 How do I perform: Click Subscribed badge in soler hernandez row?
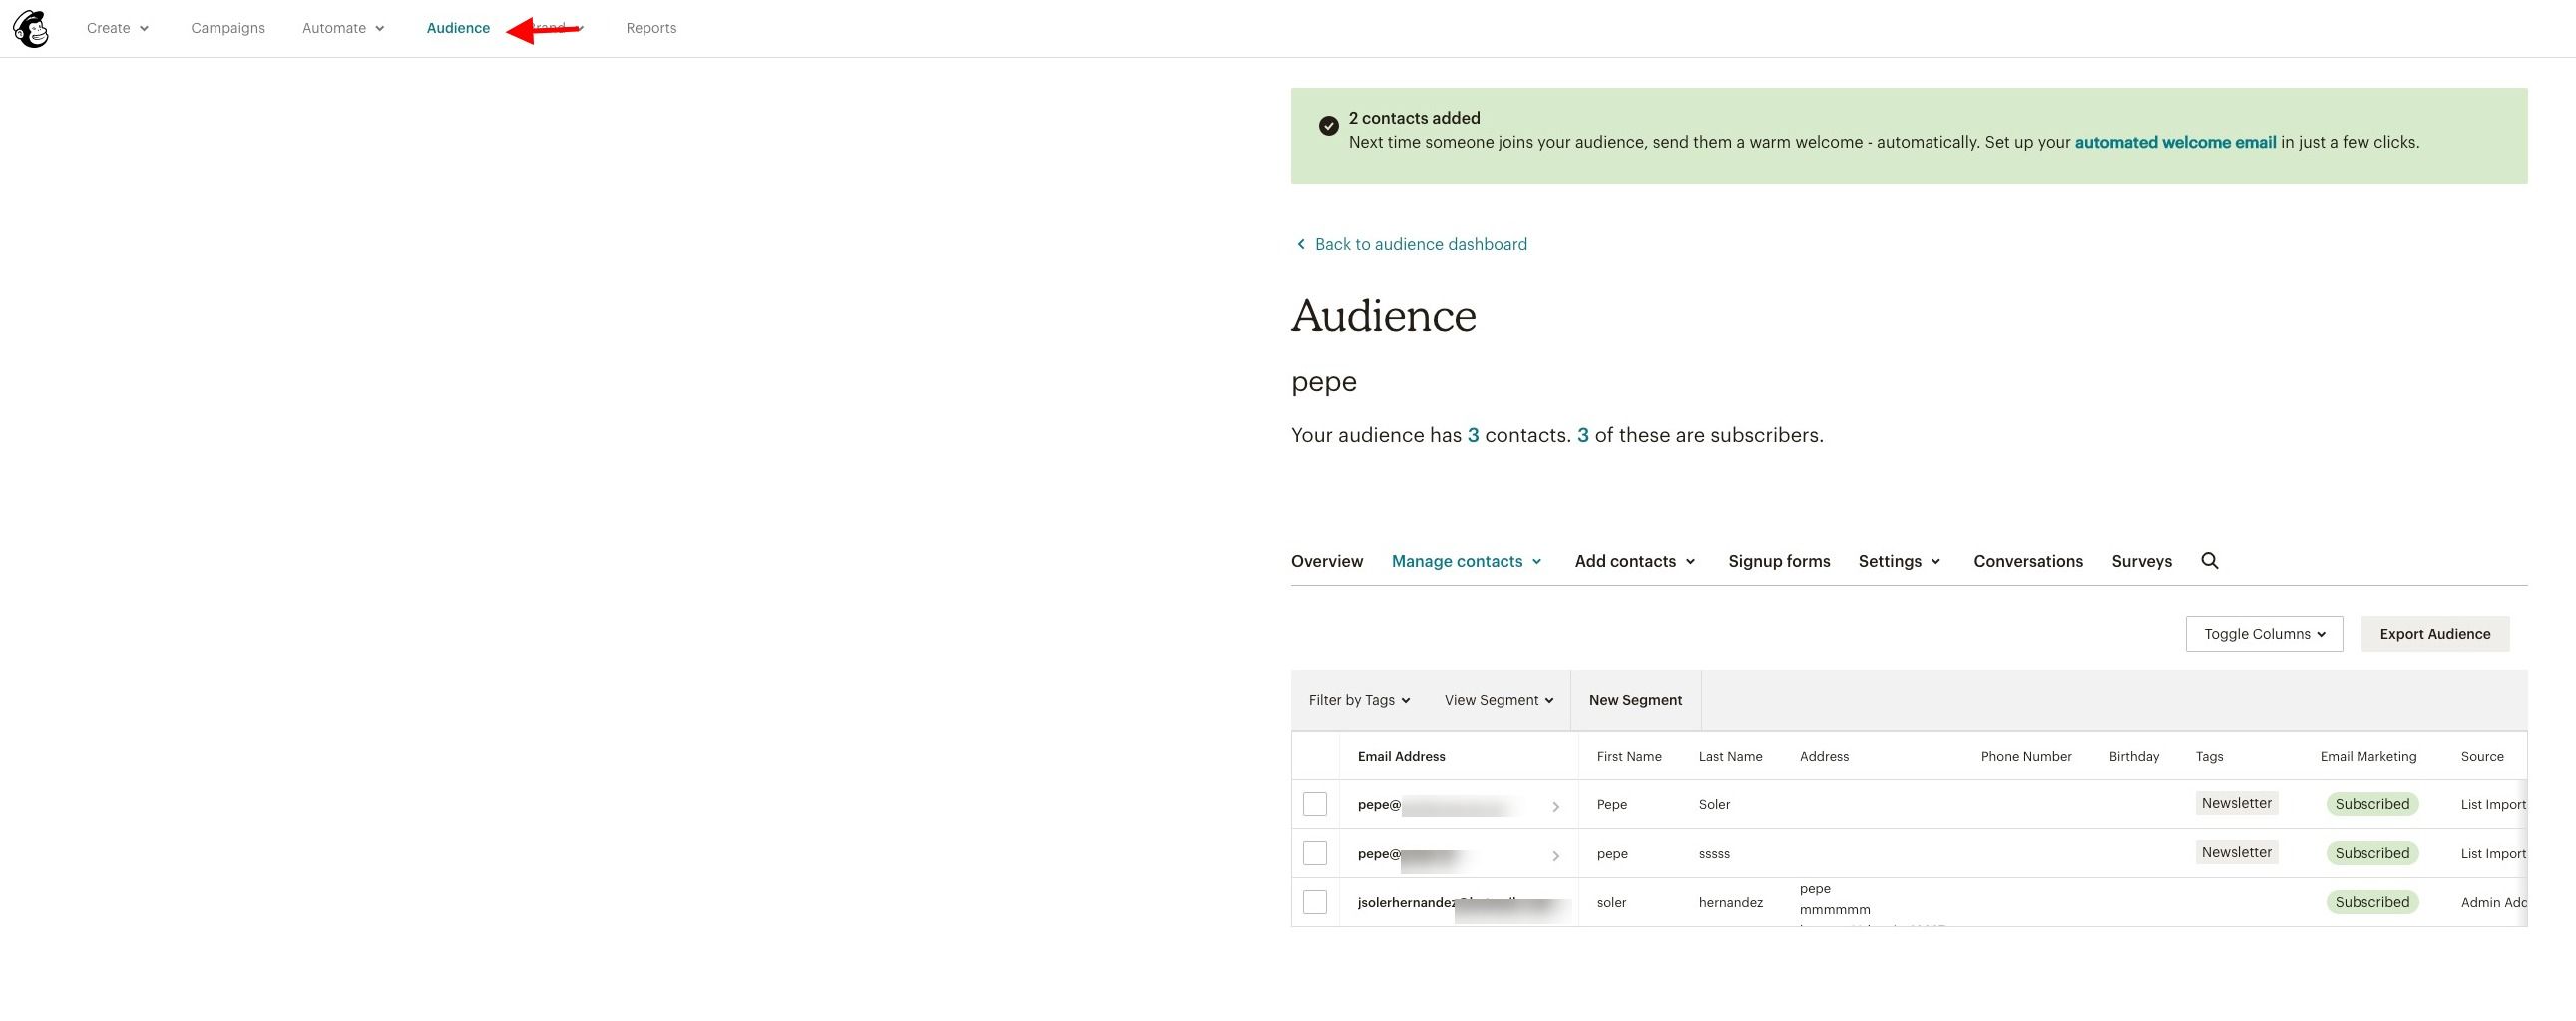[2372, 903]
